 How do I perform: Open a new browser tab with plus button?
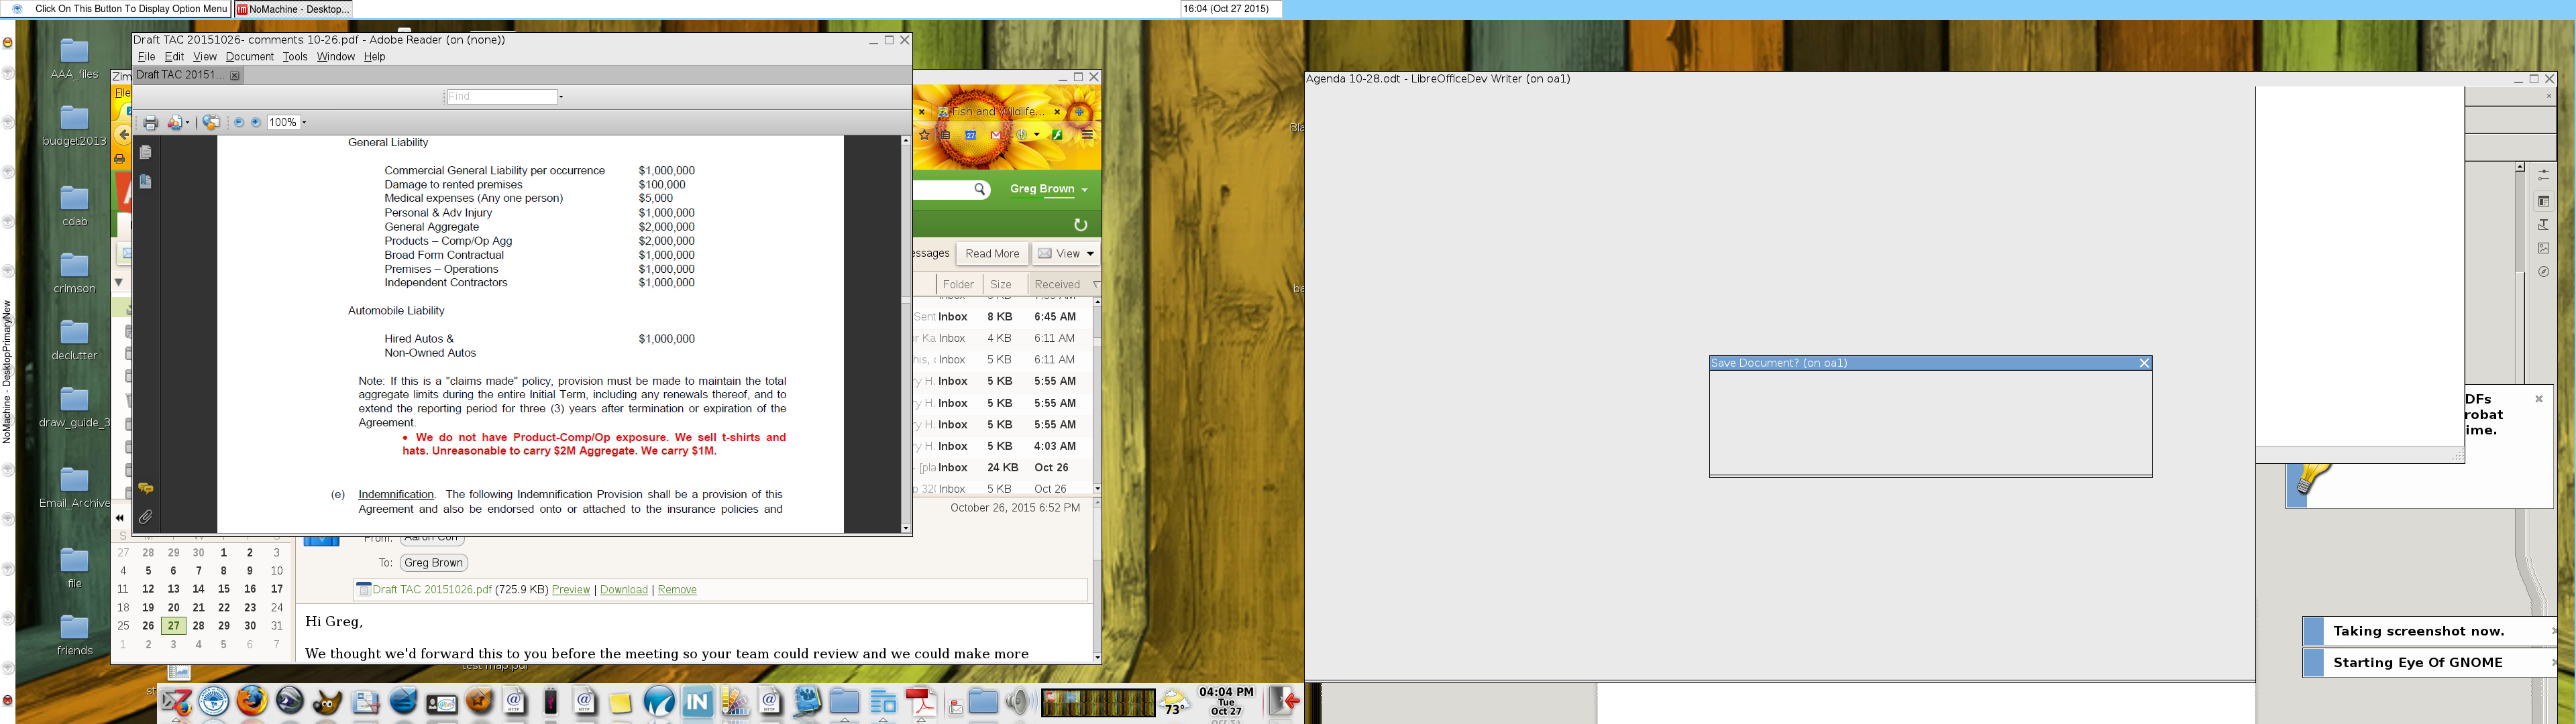[x=1079, y=112]
